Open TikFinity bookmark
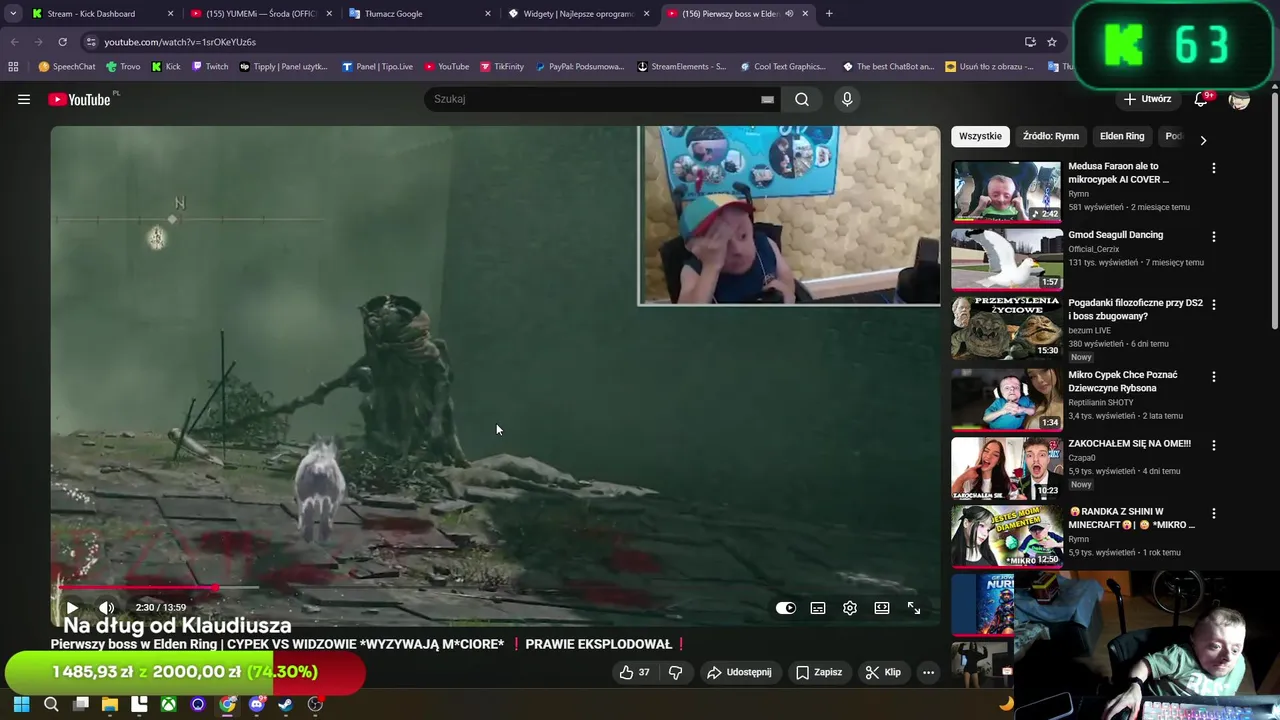Screen dimensions: 1280x720 pos(501,67)
